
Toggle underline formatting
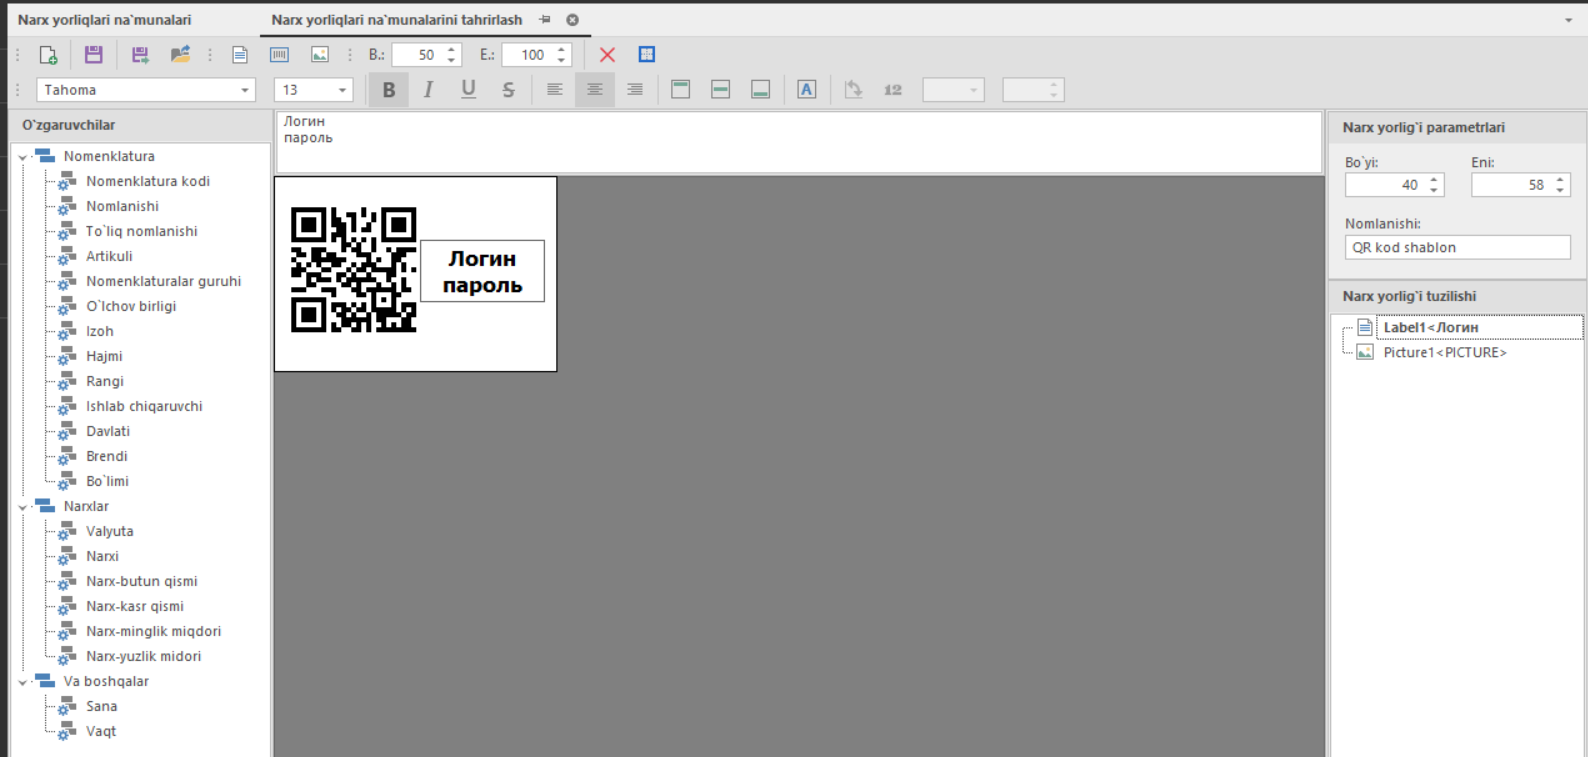tap(468, 90)
